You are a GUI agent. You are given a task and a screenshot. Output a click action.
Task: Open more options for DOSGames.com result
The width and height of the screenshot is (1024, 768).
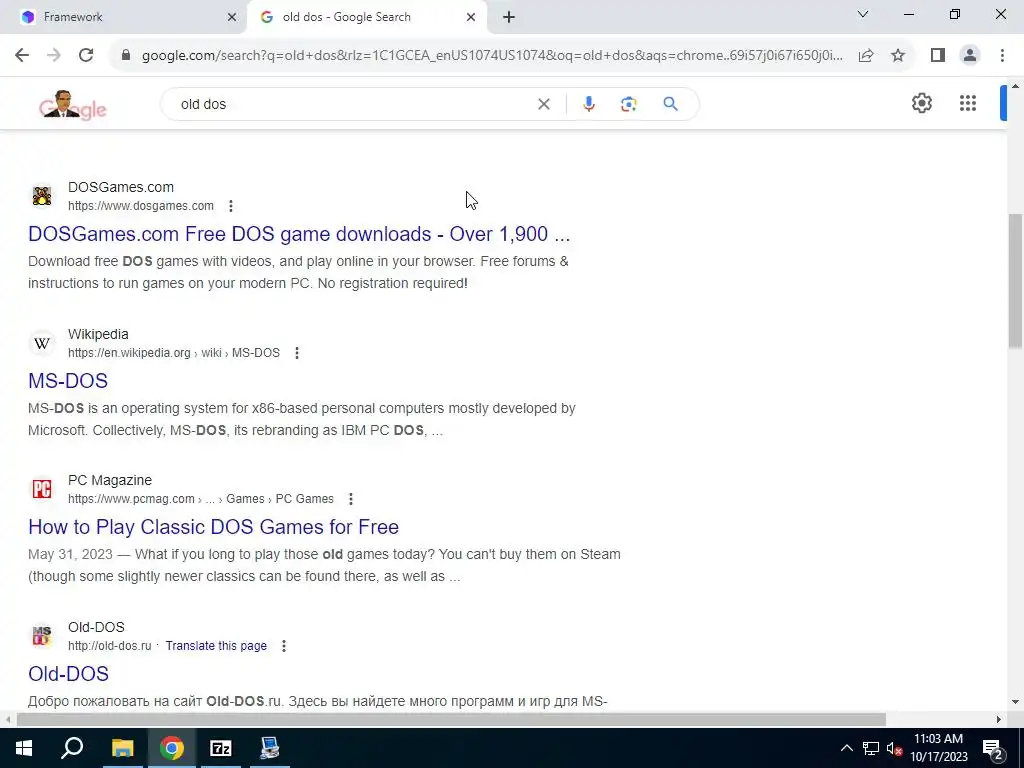tap(231, 206)
